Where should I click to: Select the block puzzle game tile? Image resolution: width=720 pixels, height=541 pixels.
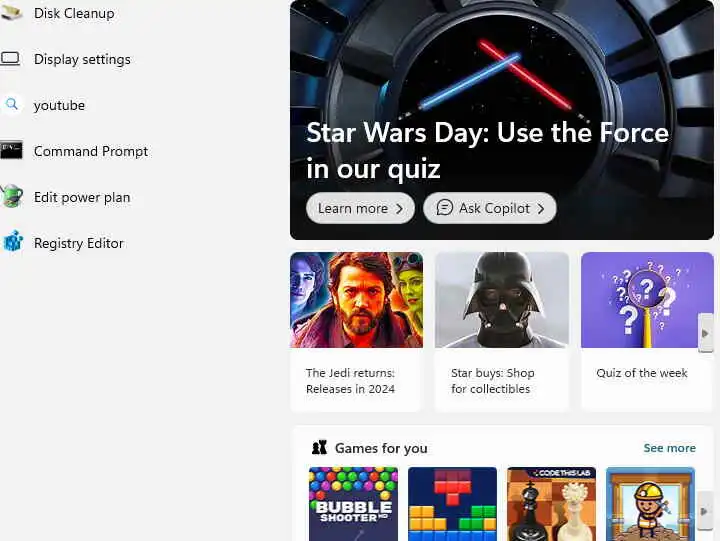(452, 504)
